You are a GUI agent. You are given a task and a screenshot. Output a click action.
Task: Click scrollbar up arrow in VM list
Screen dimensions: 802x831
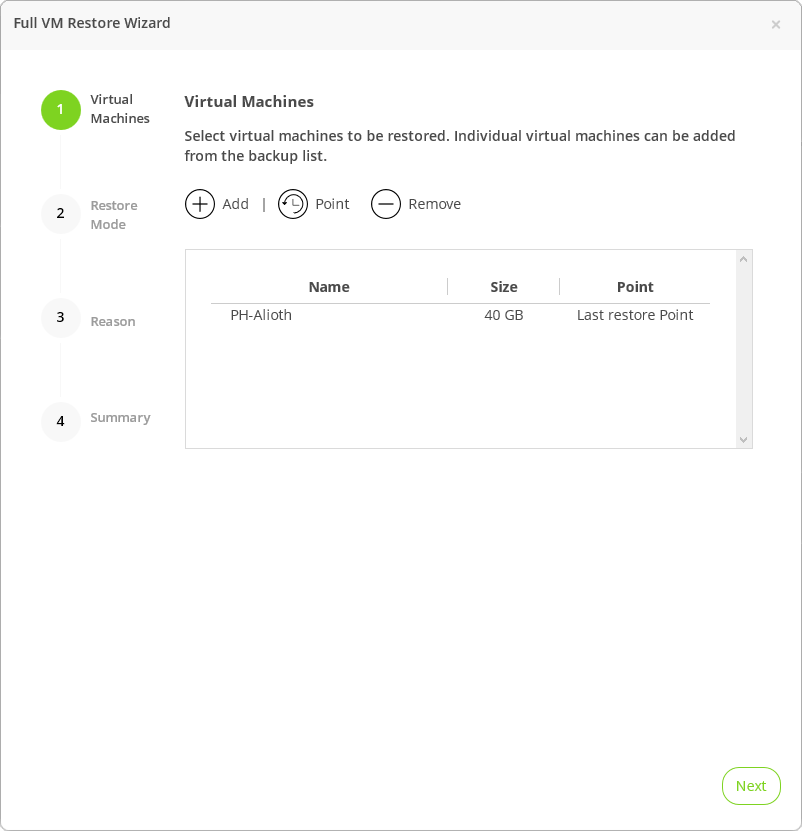pyautogui.click(x=743, y=260)
